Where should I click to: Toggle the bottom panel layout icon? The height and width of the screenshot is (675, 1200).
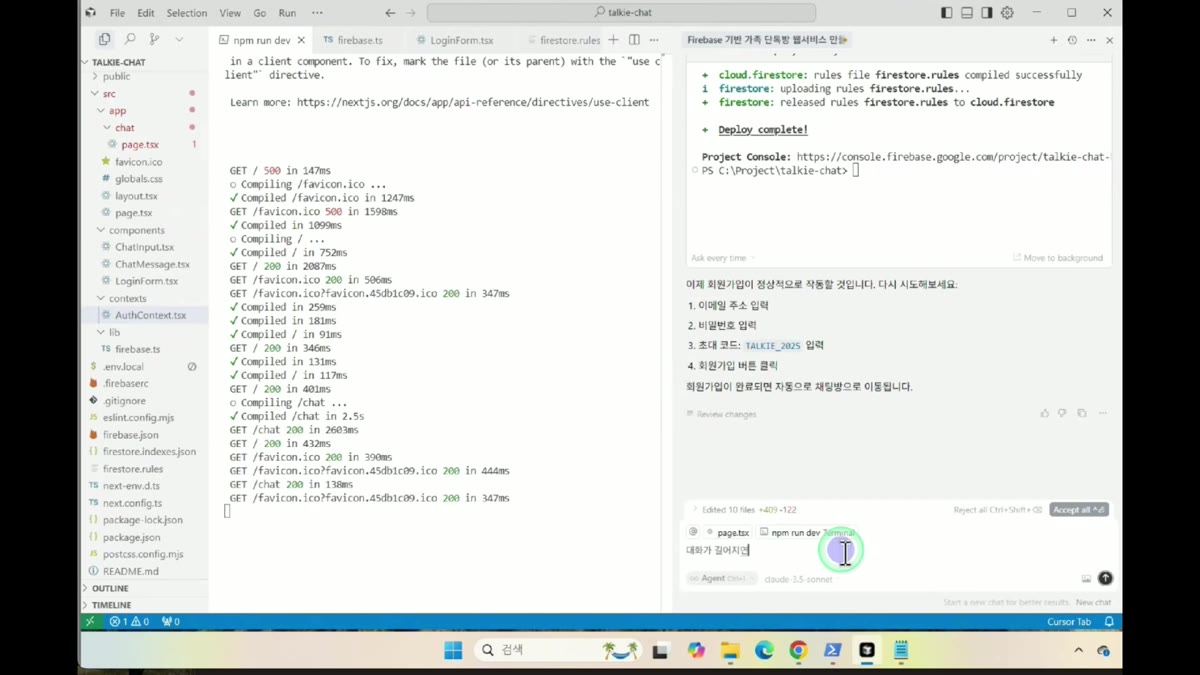click(967, 13)
